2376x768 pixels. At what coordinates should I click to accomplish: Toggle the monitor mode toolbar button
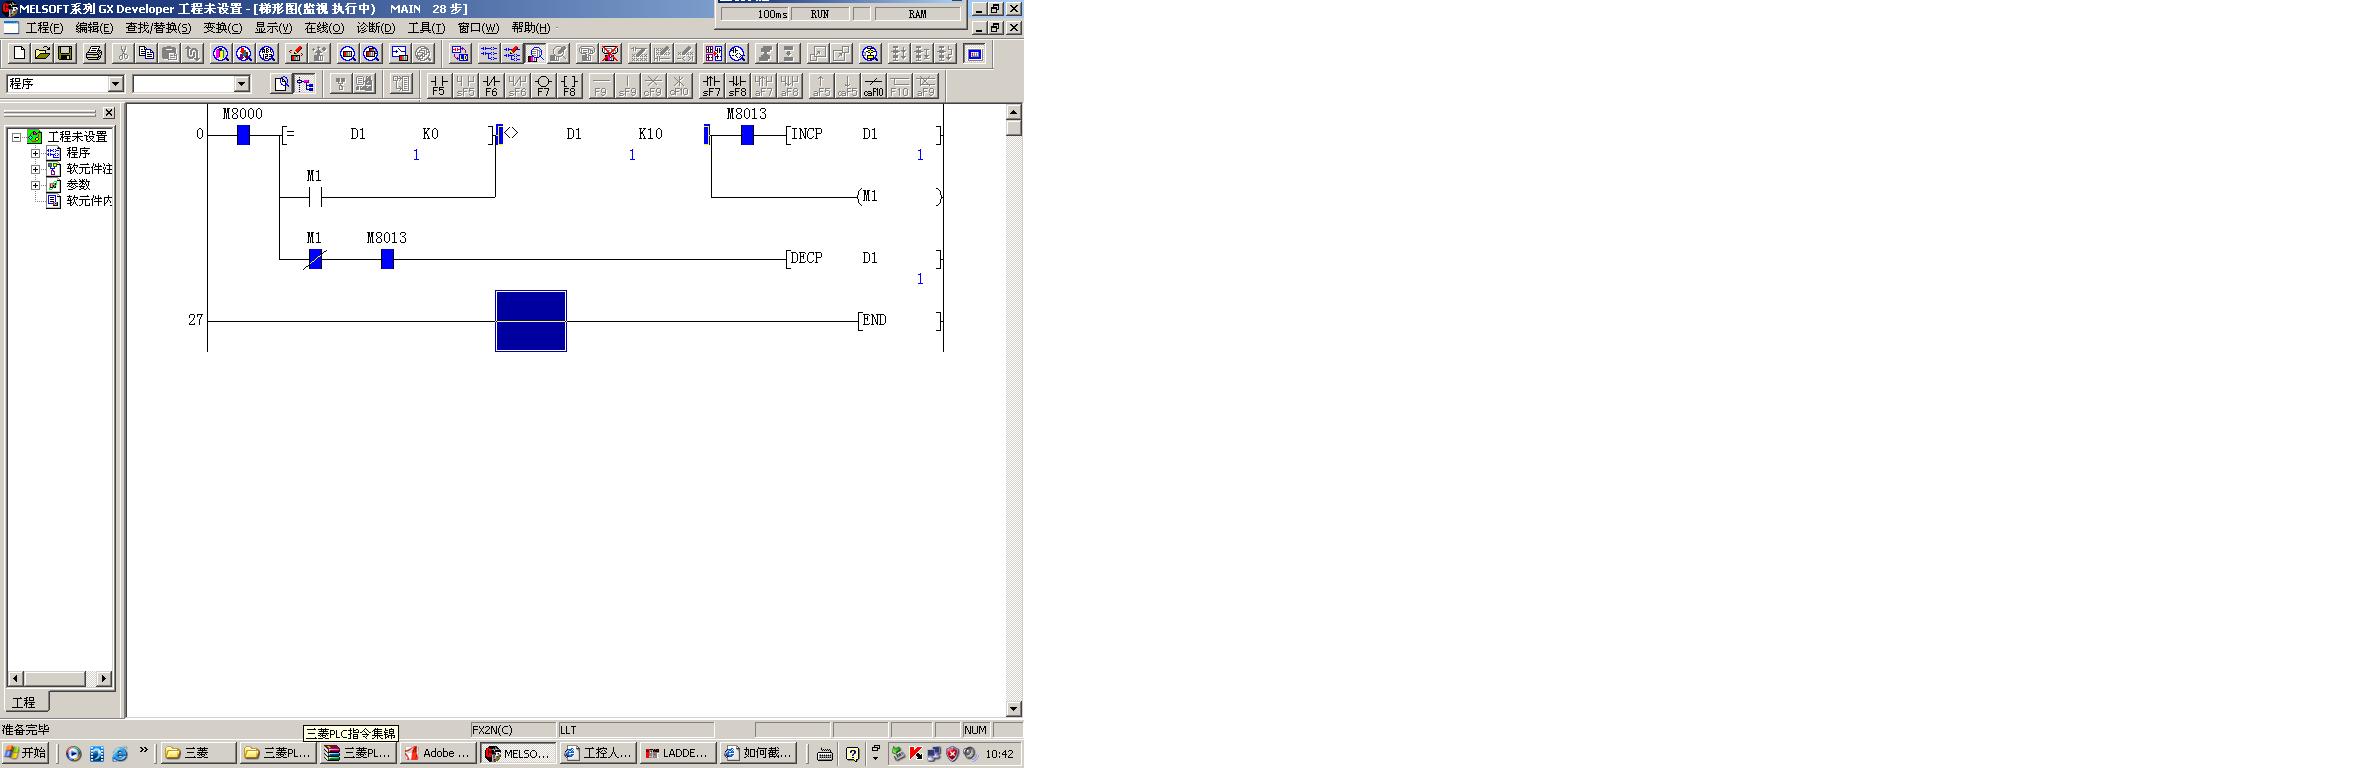click(535, 54)
